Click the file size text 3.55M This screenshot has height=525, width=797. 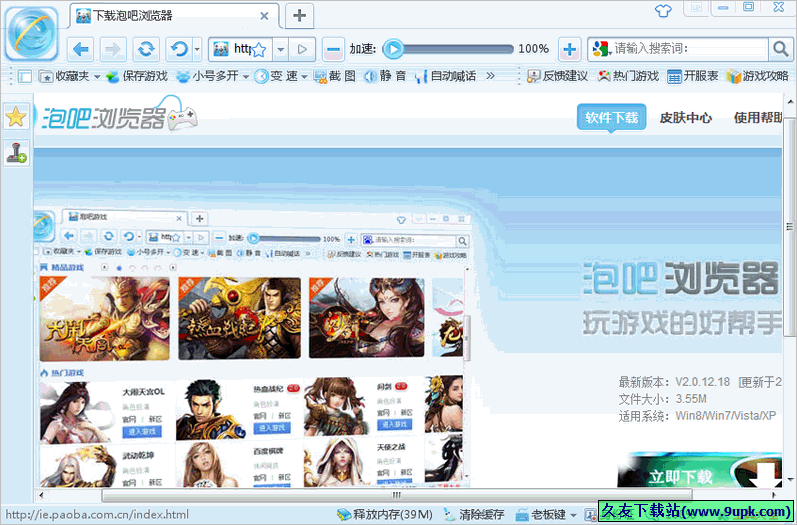(691, 398)
